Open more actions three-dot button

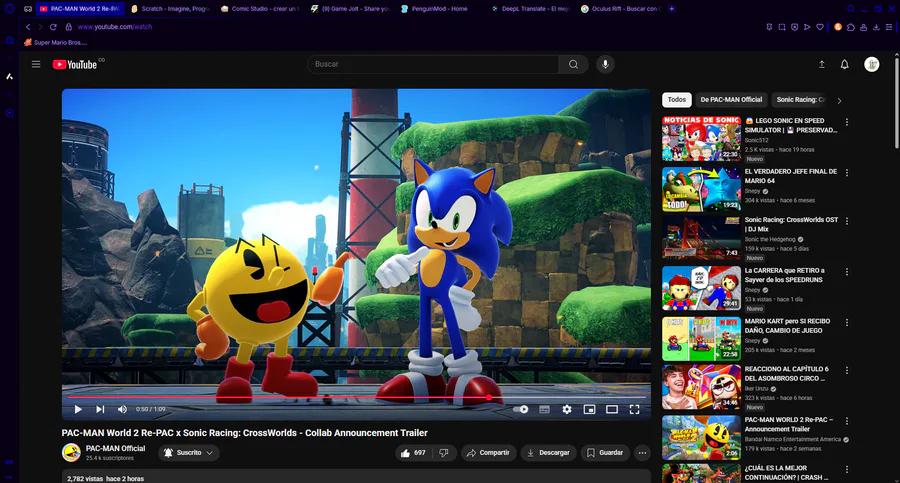pos(642,453)
